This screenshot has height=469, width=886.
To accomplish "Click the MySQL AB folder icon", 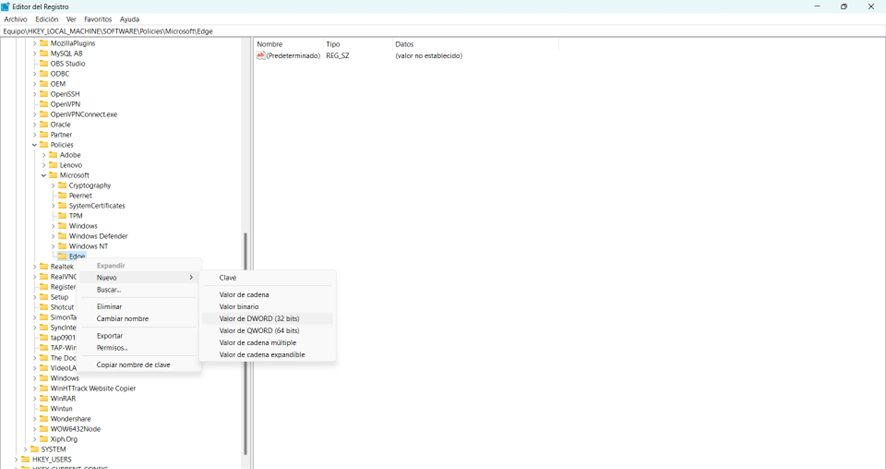I will [x=44, y=53].
